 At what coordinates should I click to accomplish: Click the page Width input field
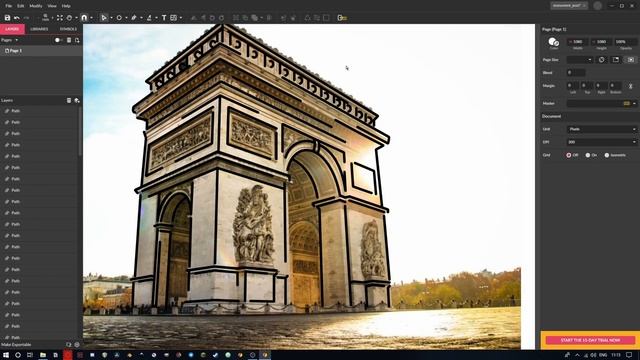[x=578, y=42]
